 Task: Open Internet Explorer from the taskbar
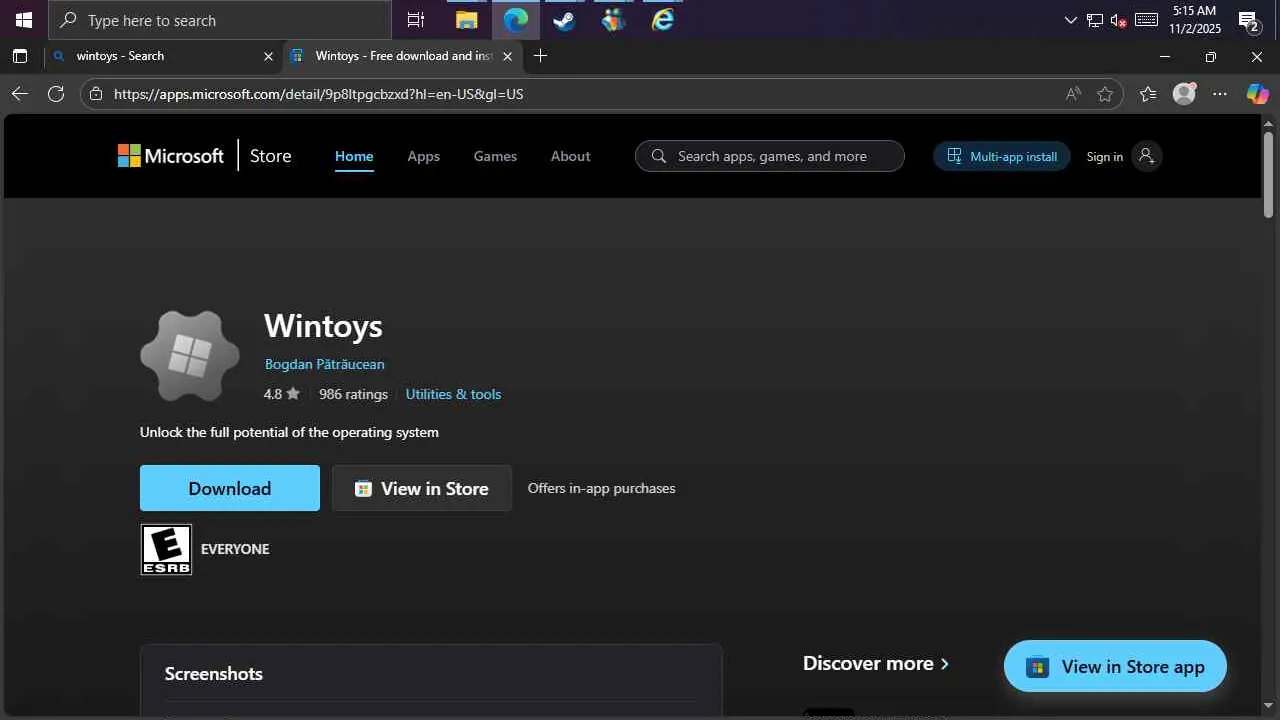coord(663,20)
